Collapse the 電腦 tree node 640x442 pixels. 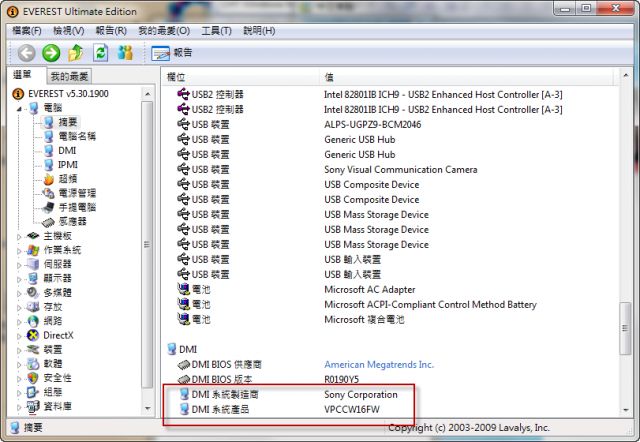point(19,109)
